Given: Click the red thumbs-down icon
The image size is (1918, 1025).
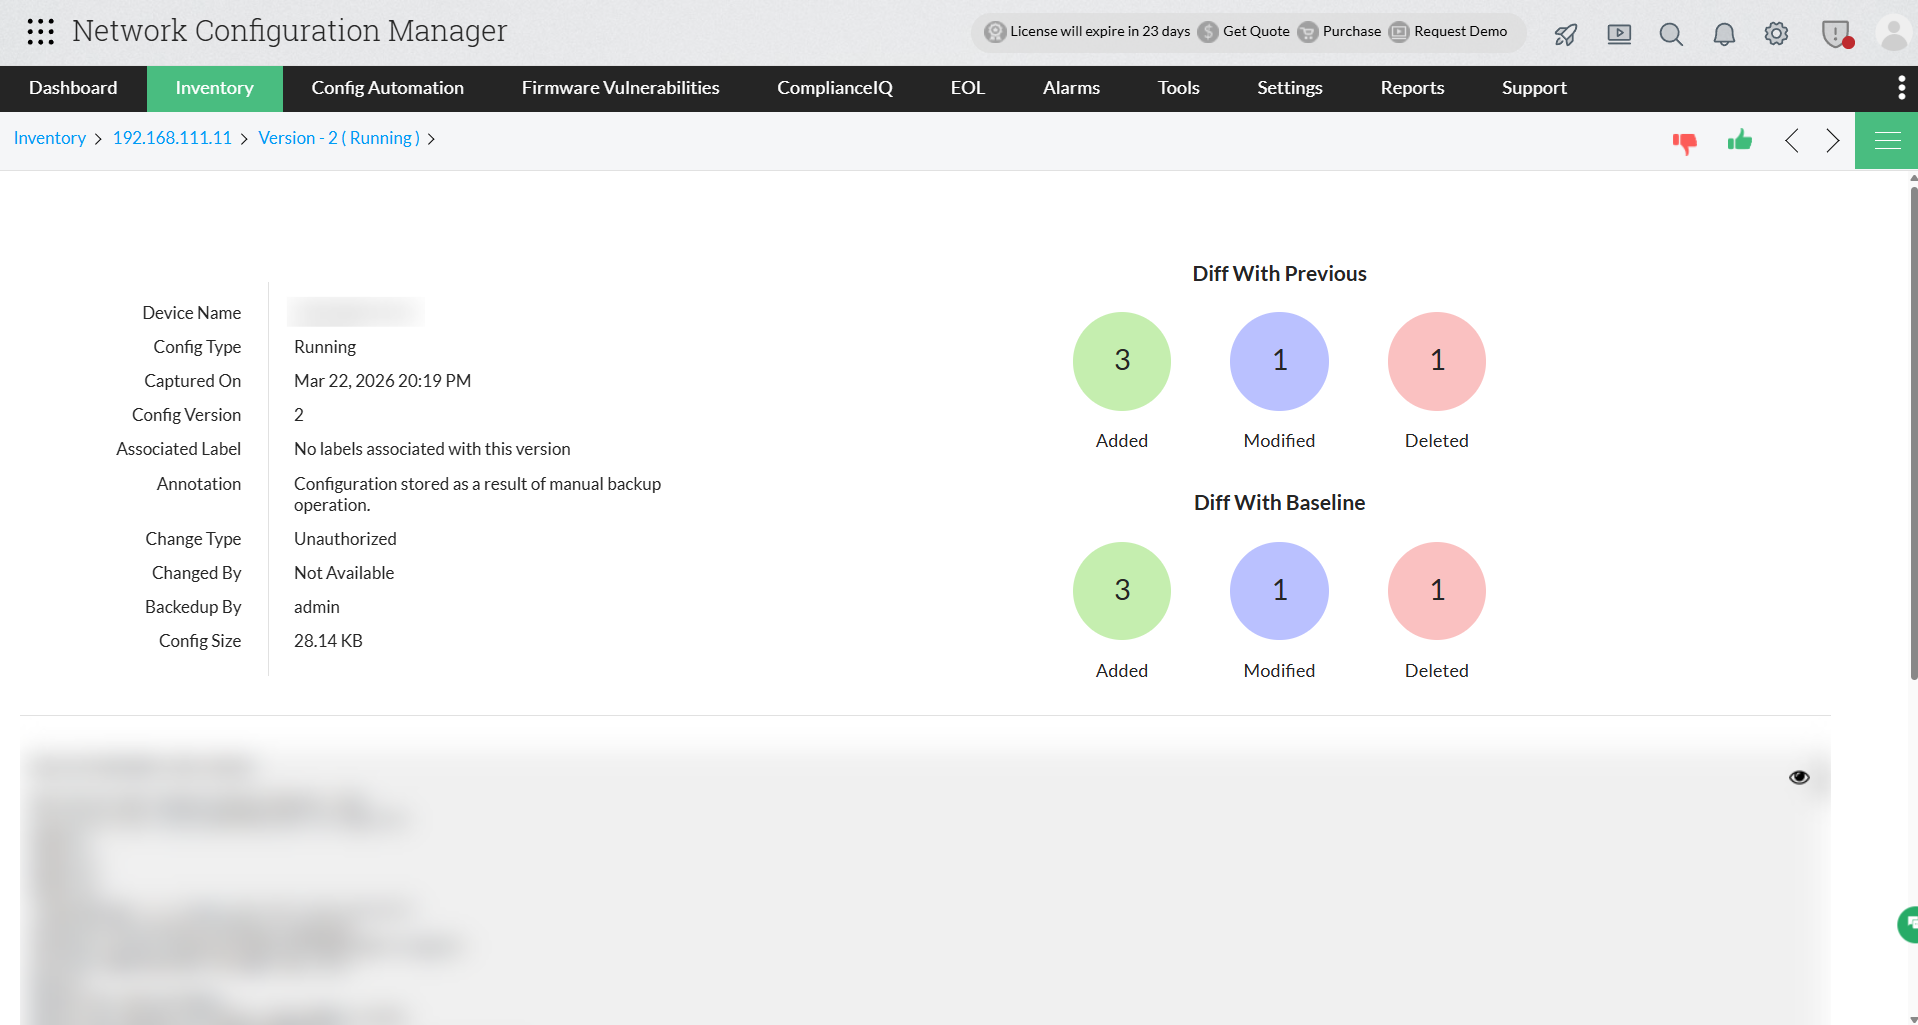Looking at the screenshot, I should tap(1685, 143).
